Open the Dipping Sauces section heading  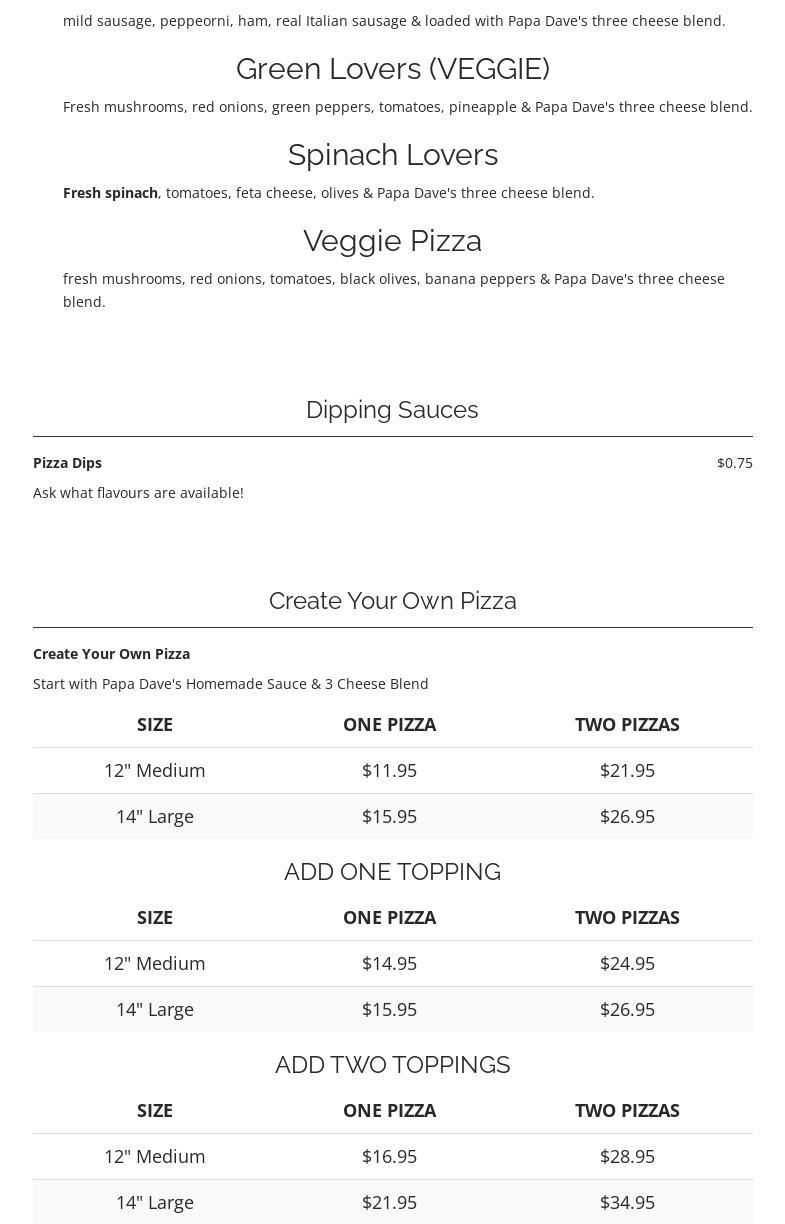[x=392, y=410]
